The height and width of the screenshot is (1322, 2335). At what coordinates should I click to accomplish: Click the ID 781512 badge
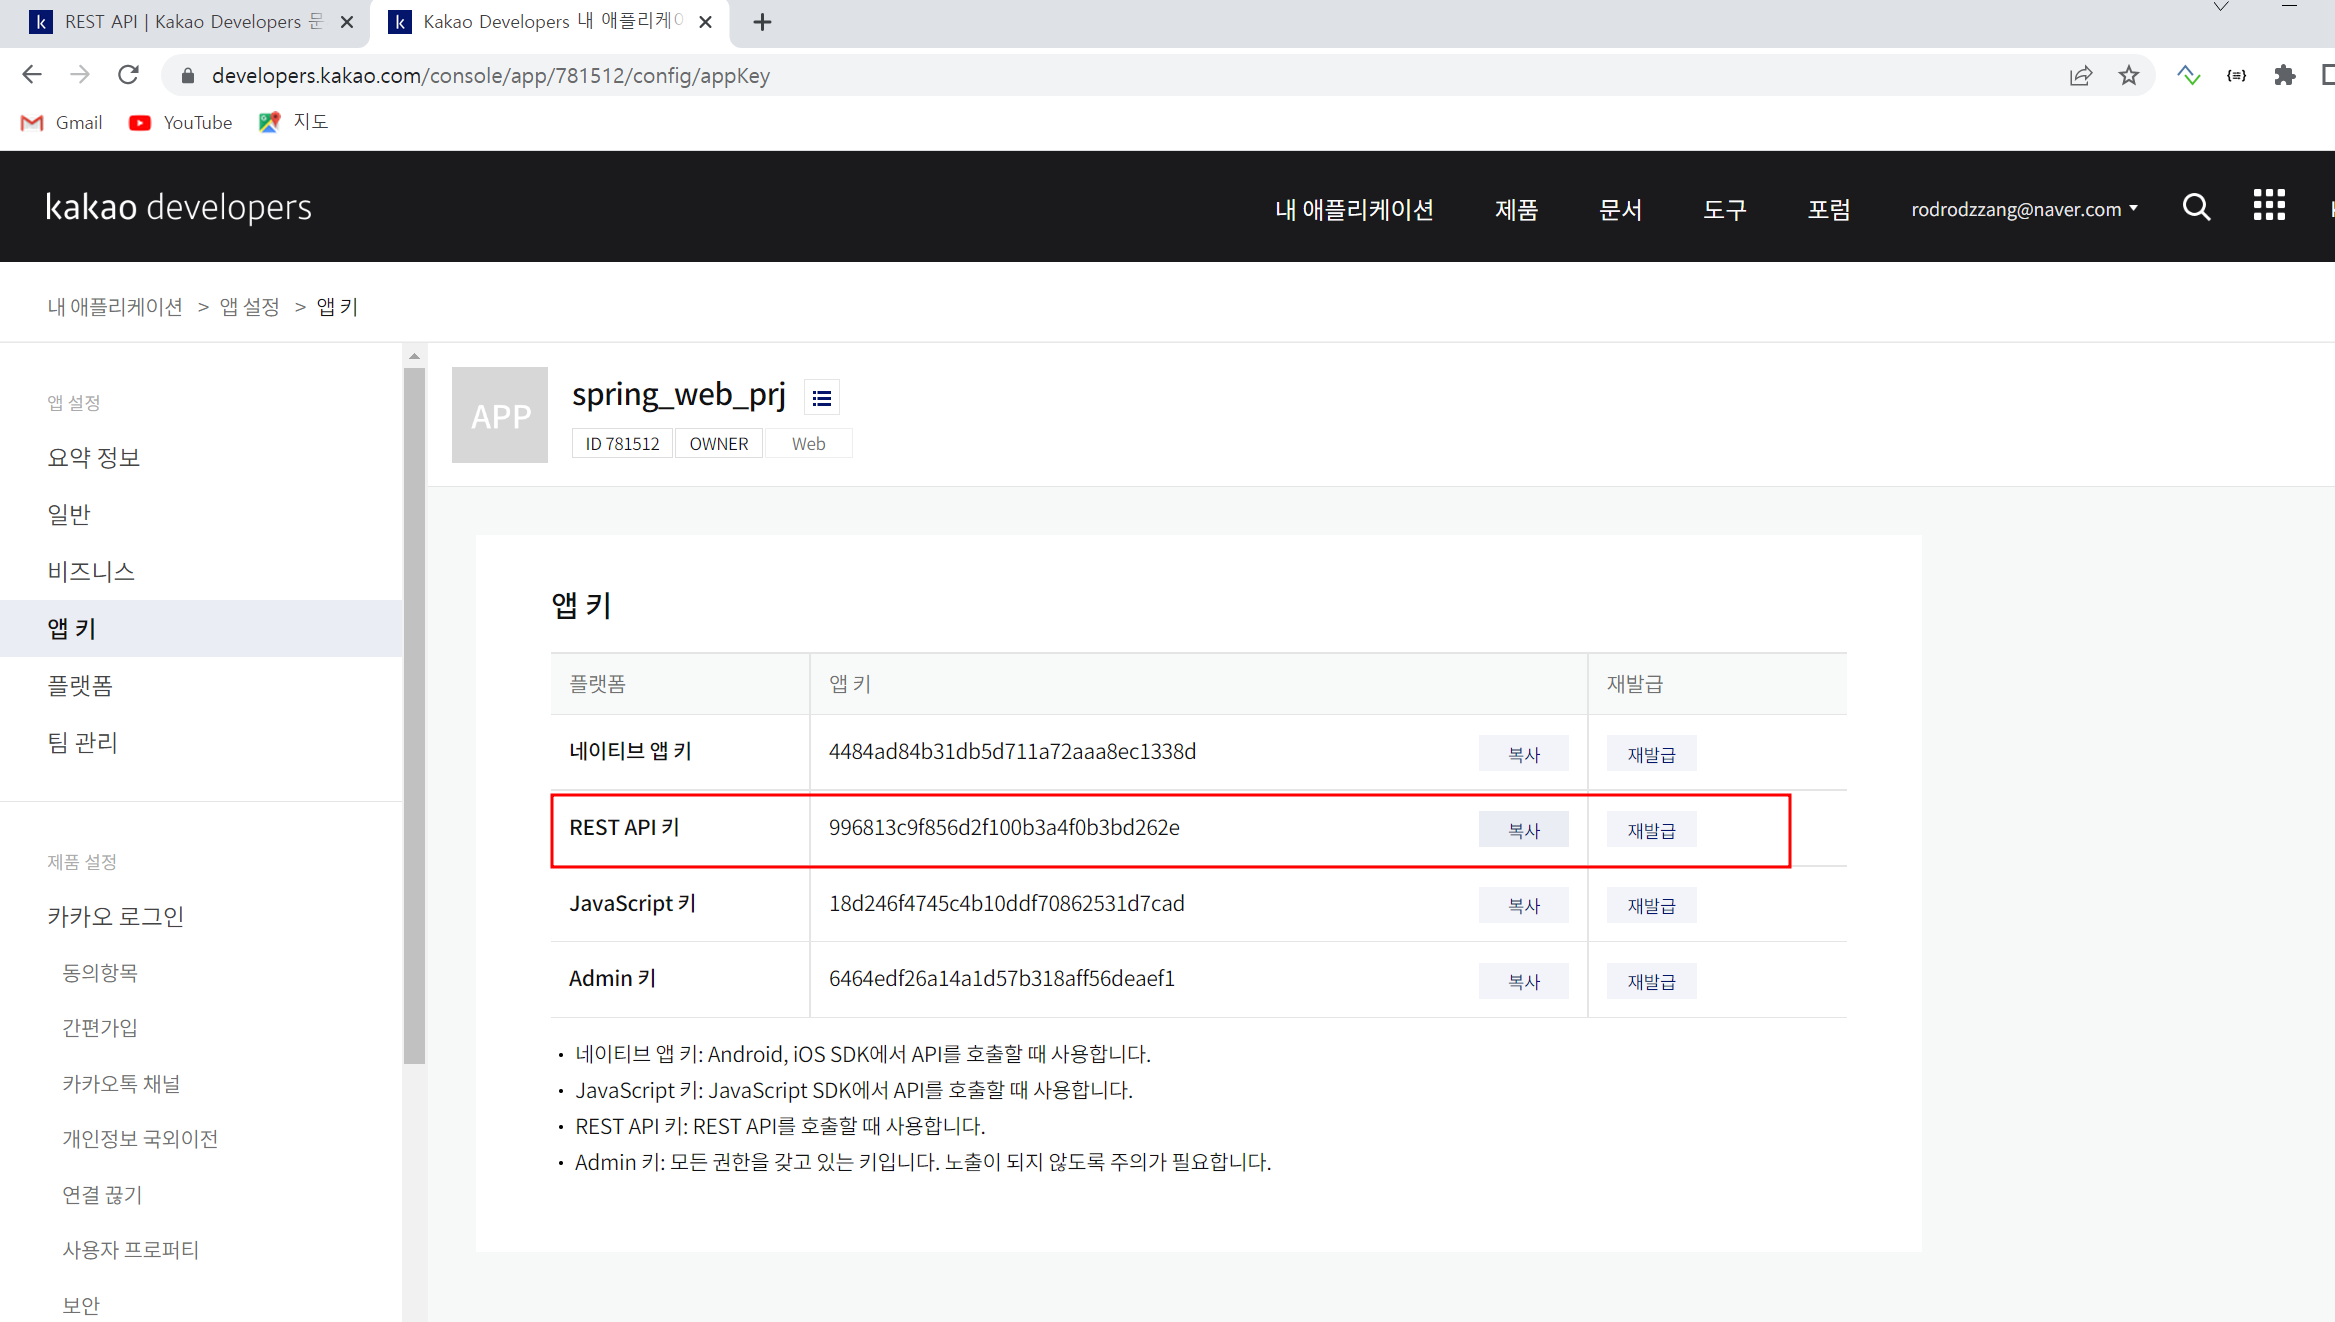coord(622,444)
